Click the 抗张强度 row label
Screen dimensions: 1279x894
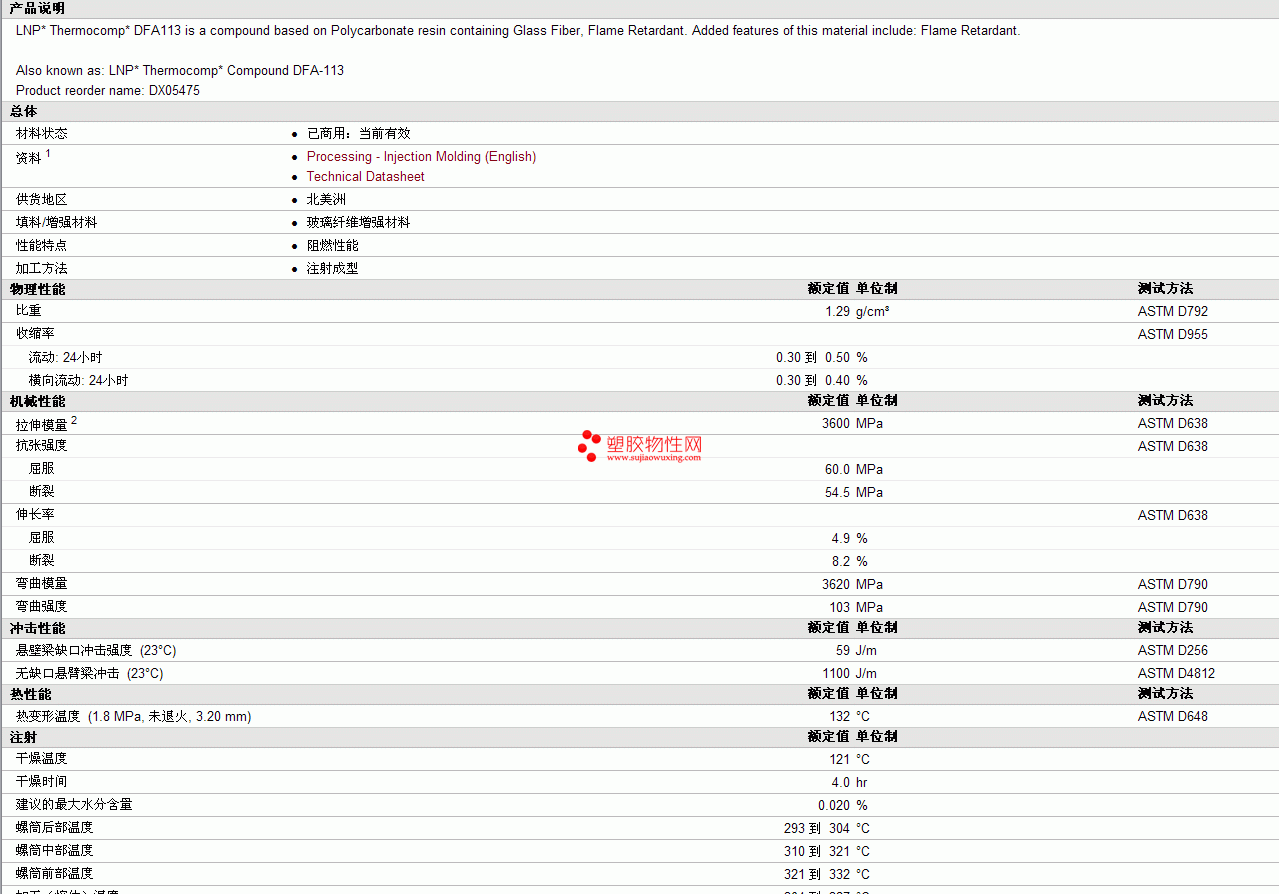pyautogui.click(x=42, y=445)
